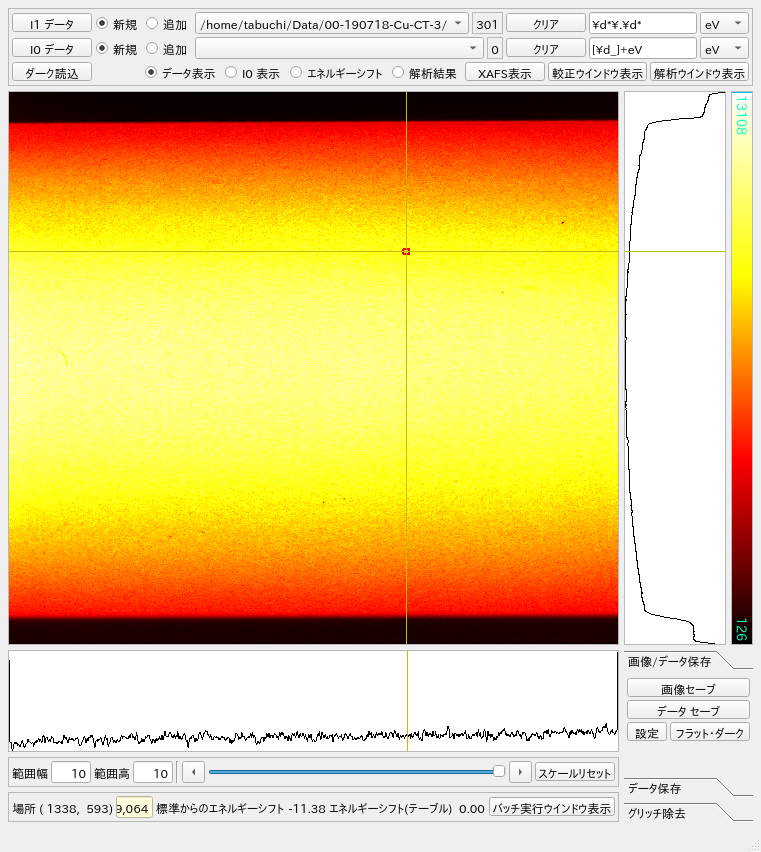Click the XAFS表示 button
The image size is (761, 852).
click(504, 72)
